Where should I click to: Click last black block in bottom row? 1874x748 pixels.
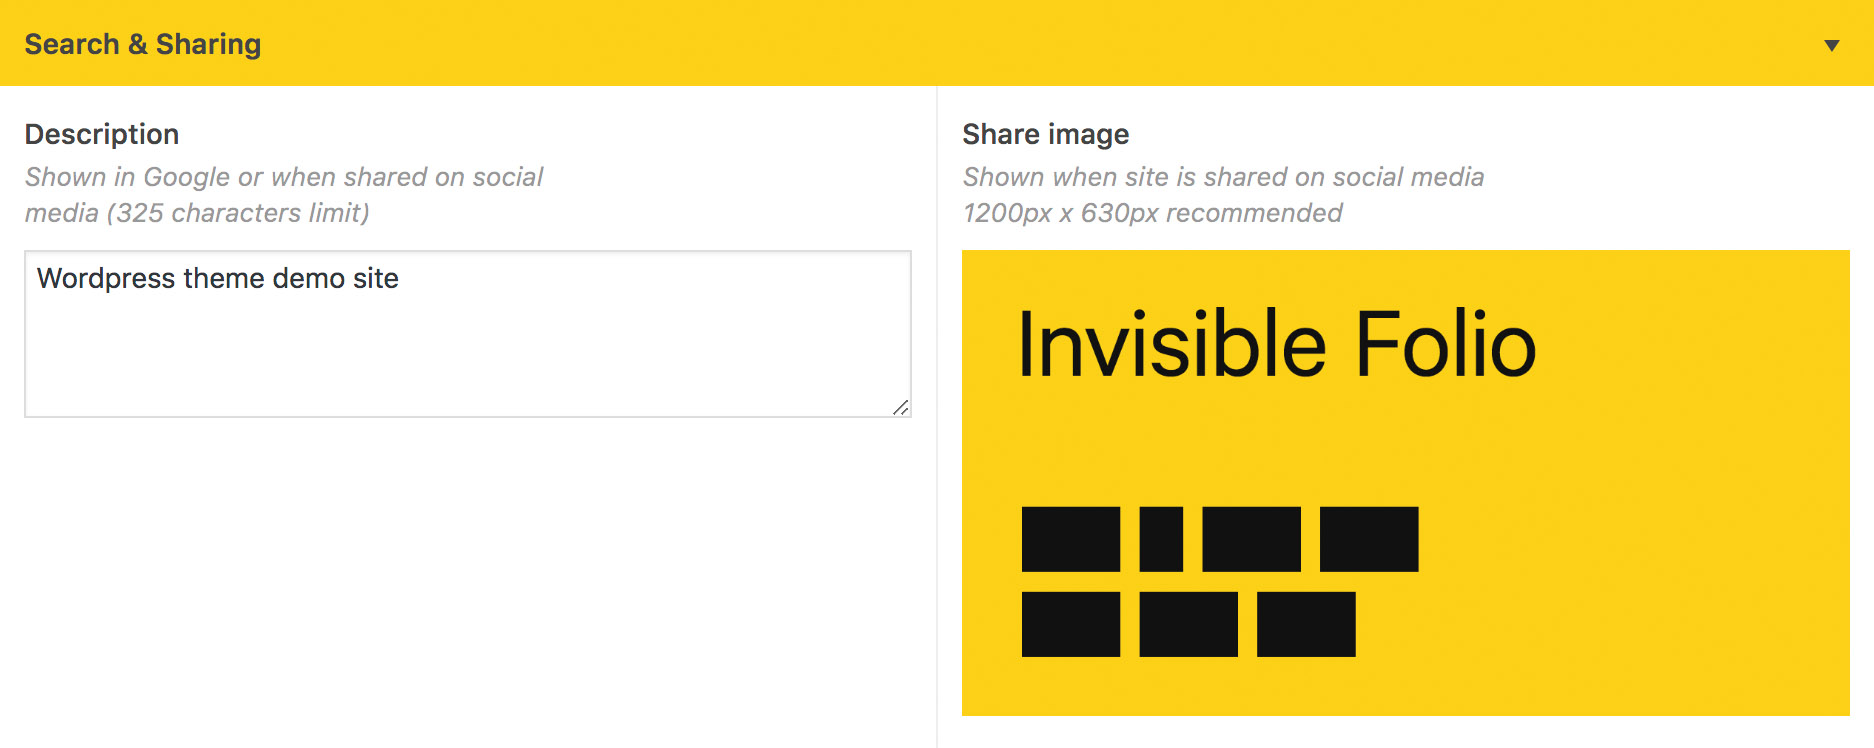1306,624
